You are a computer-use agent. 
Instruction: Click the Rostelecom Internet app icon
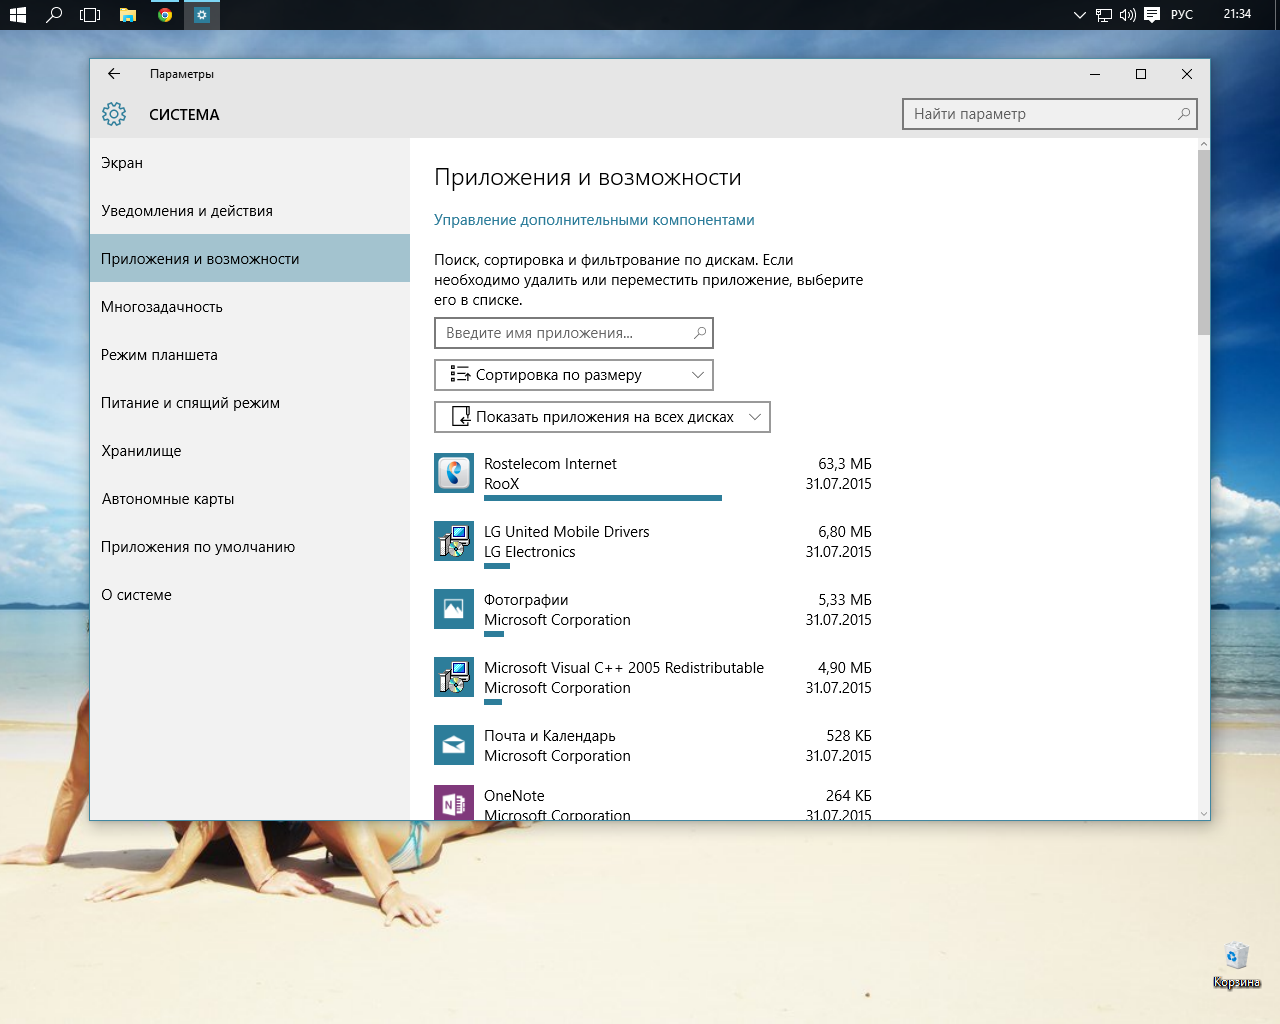pos(454,473)
